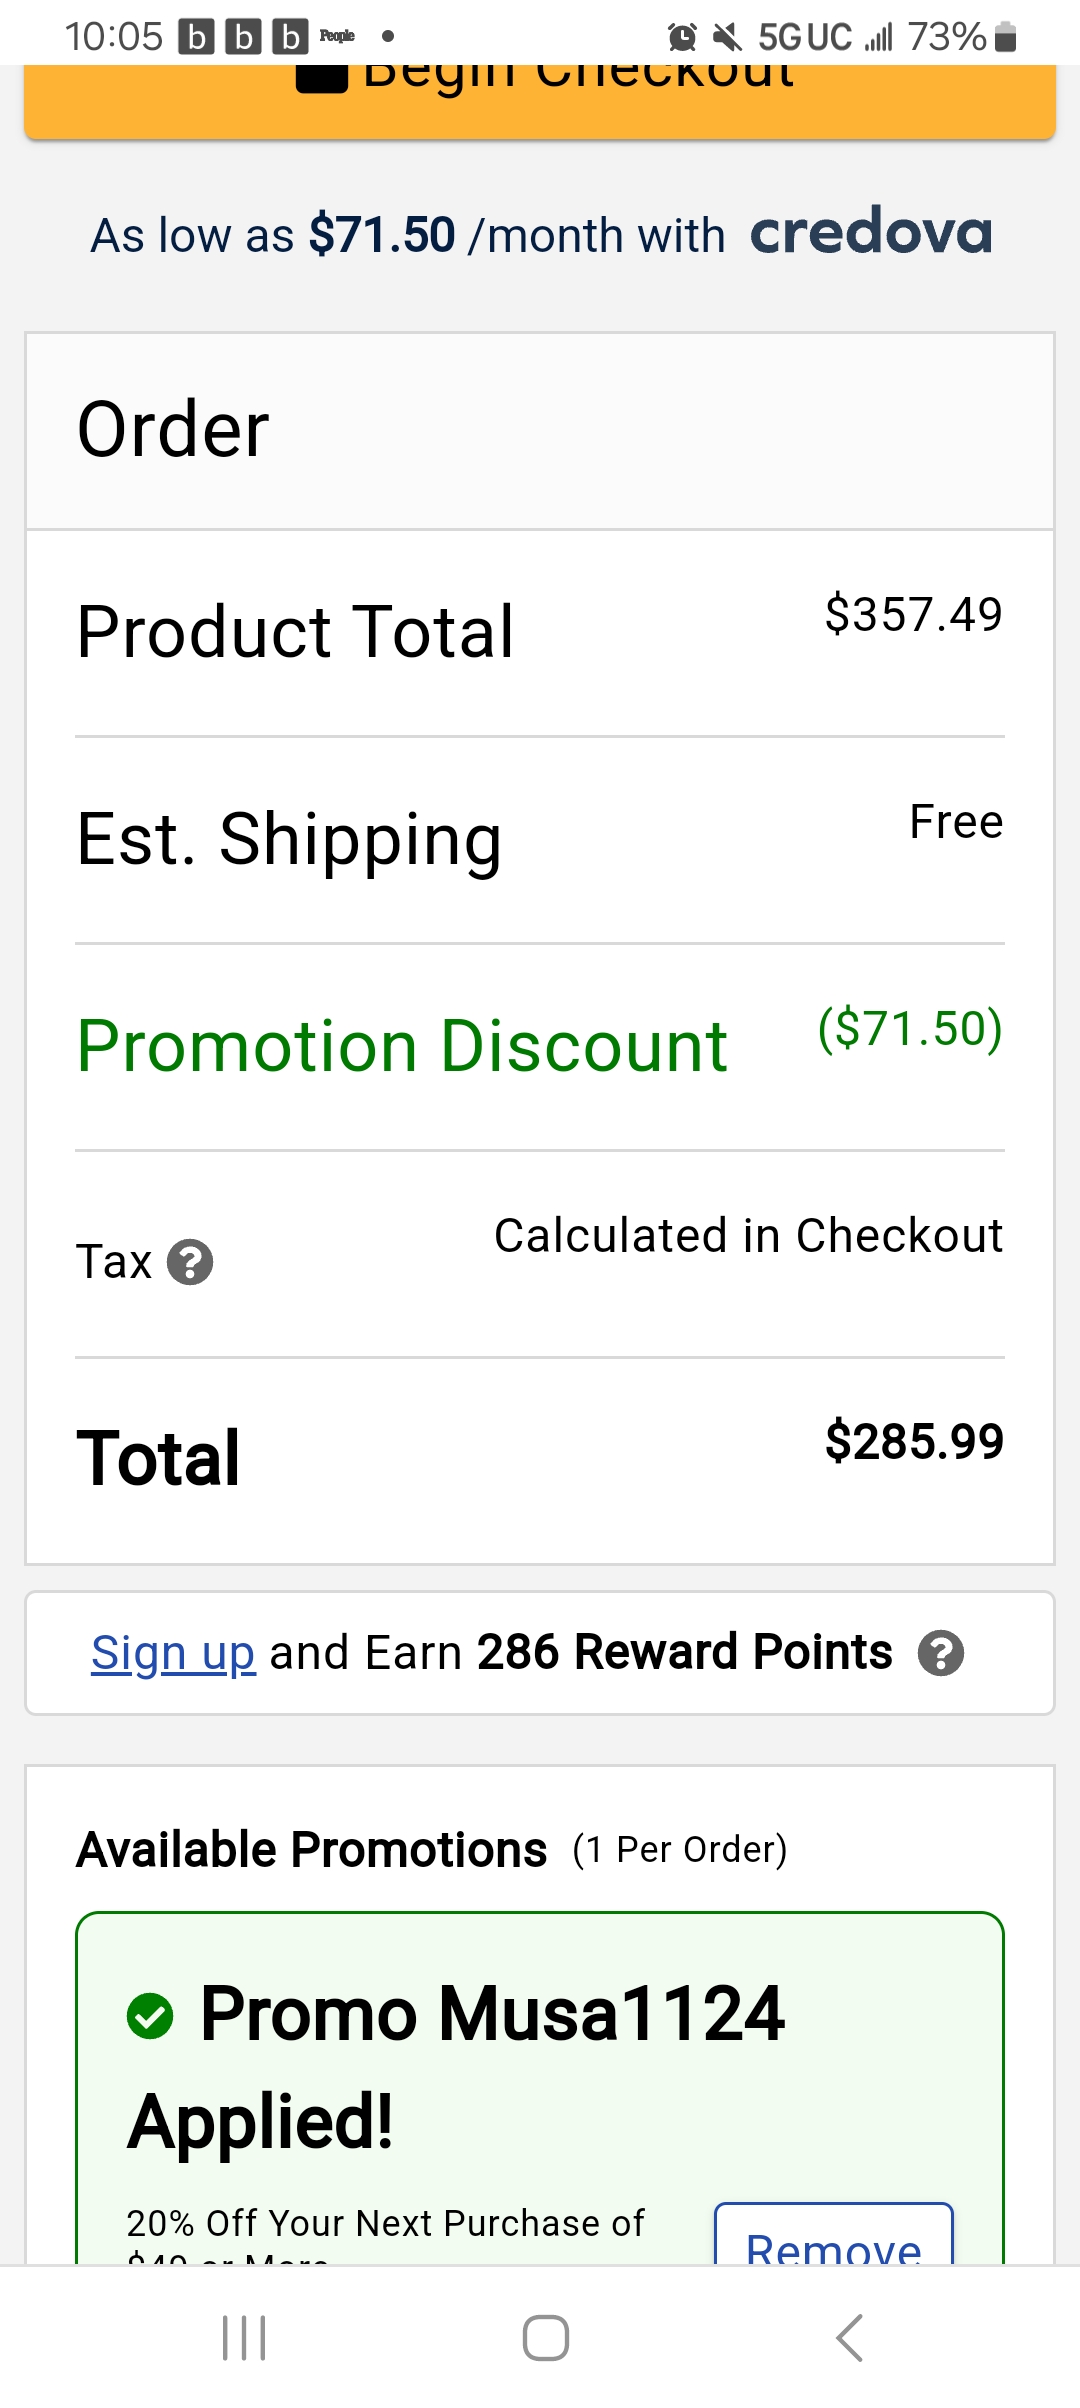Tap the Android back navigation arrow

849,2338
